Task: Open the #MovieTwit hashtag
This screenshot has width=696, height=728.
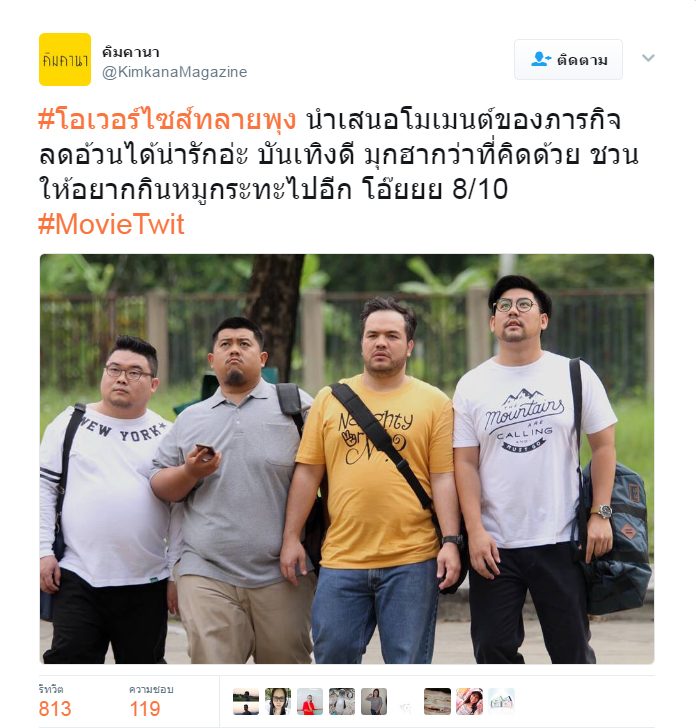Action: tap(111, 224)
